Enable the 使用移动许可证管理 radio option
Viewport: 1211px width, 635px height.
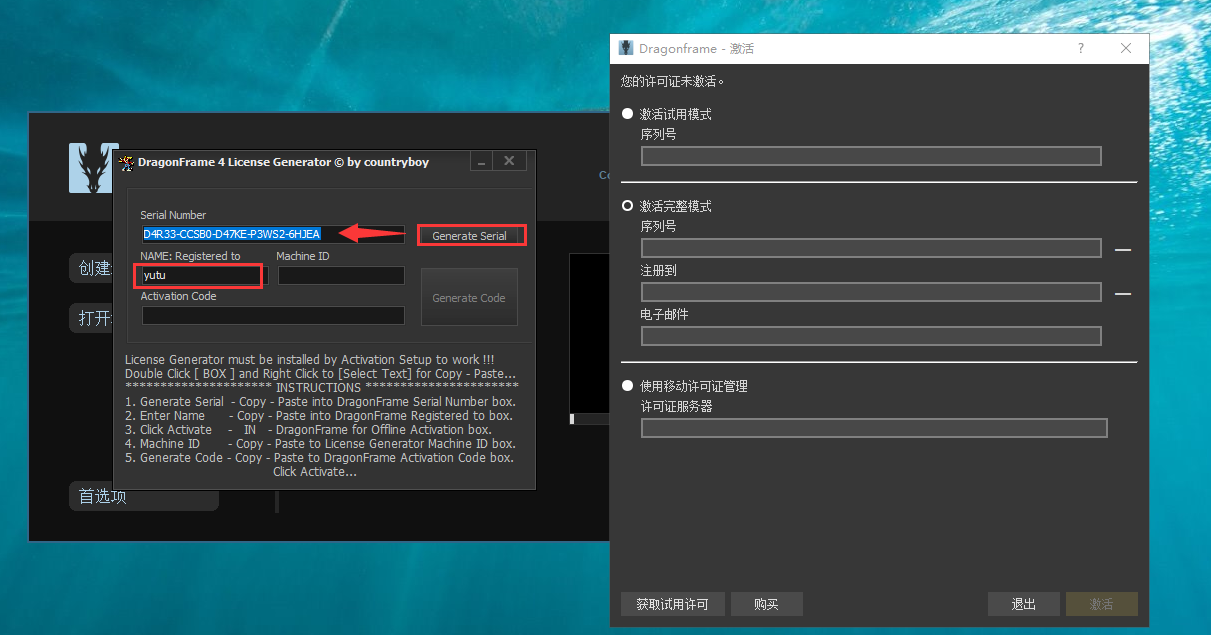click(628, 386)
